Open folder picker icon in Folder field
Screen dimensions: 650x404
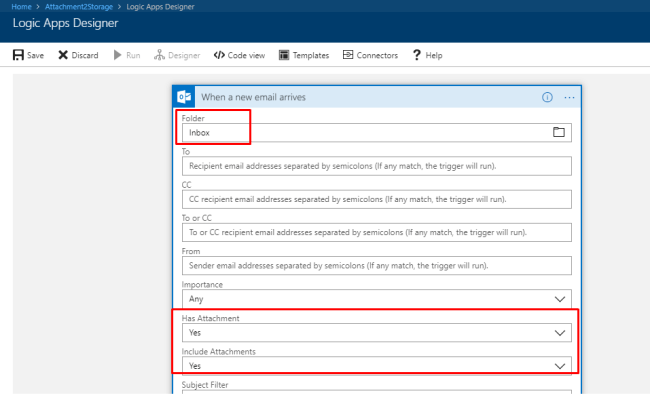click(x=559, y=132)
